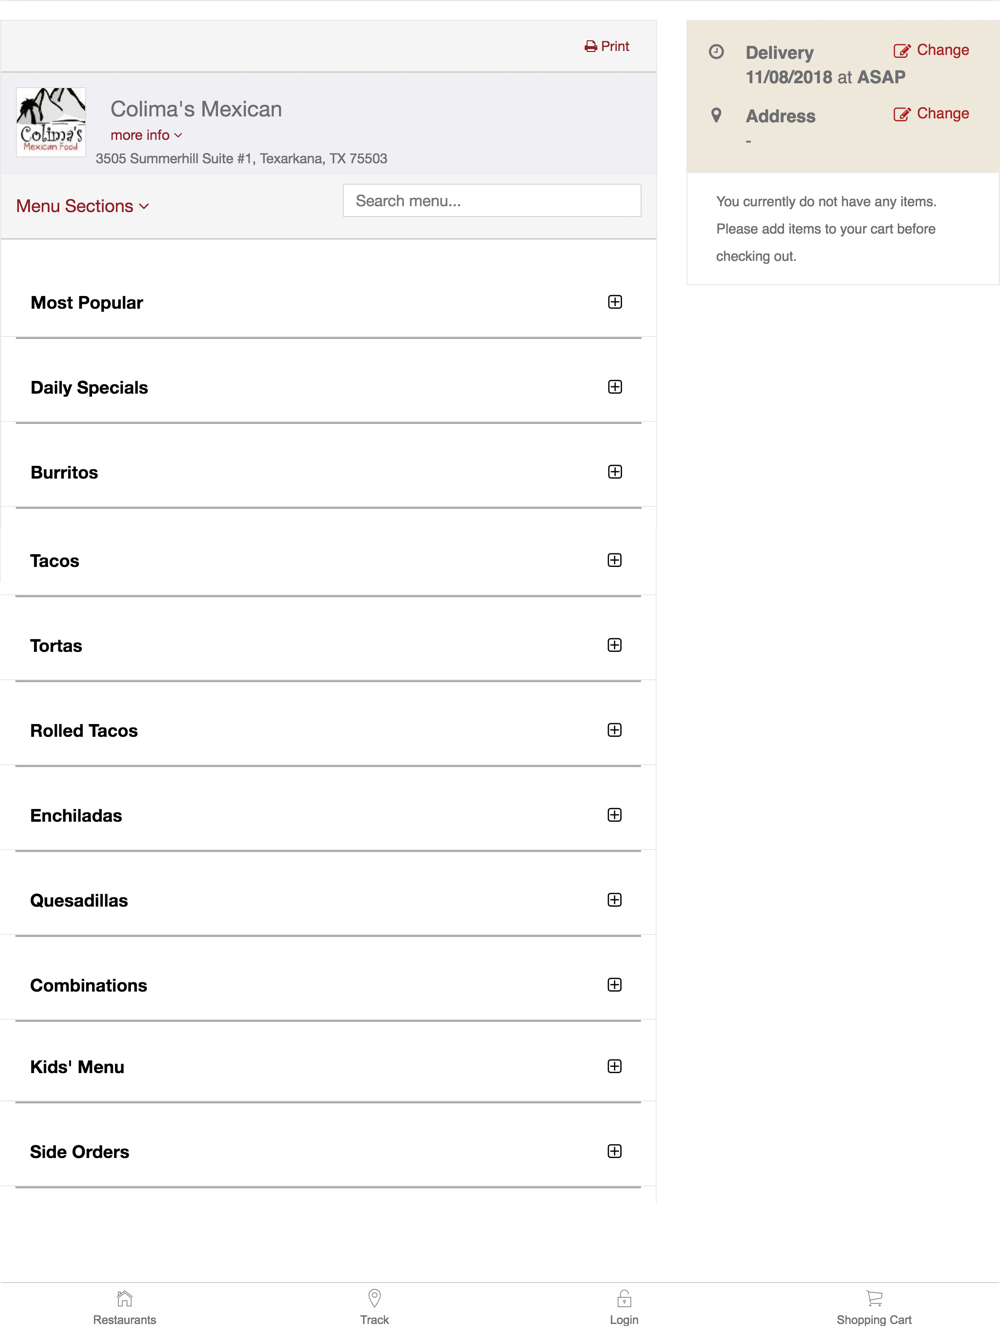This screenshot has width=1000, height=1334.
Task: Open the Track order pin icon
Action: 374,1298
